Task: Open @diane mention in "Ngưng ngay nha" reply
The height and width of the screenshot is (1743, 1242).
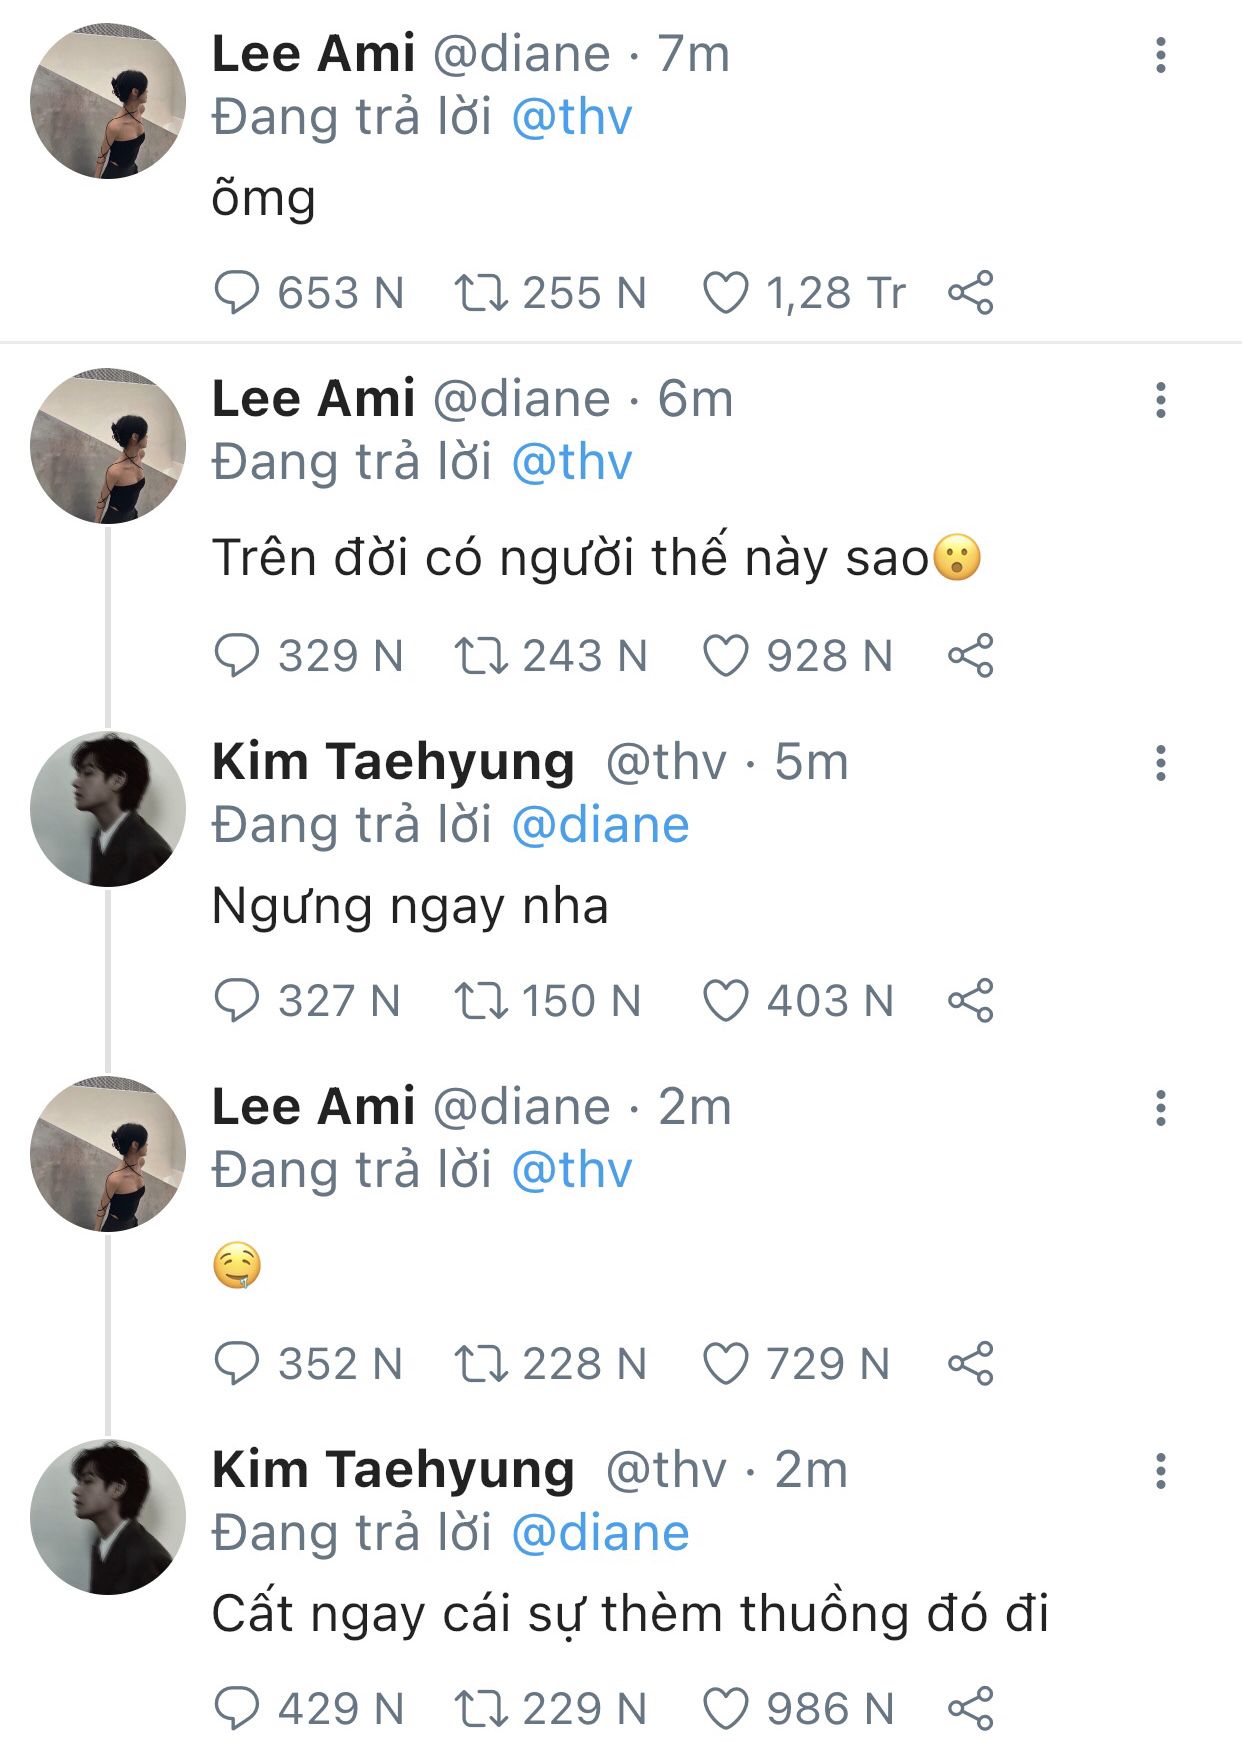Action: (600, 826)
